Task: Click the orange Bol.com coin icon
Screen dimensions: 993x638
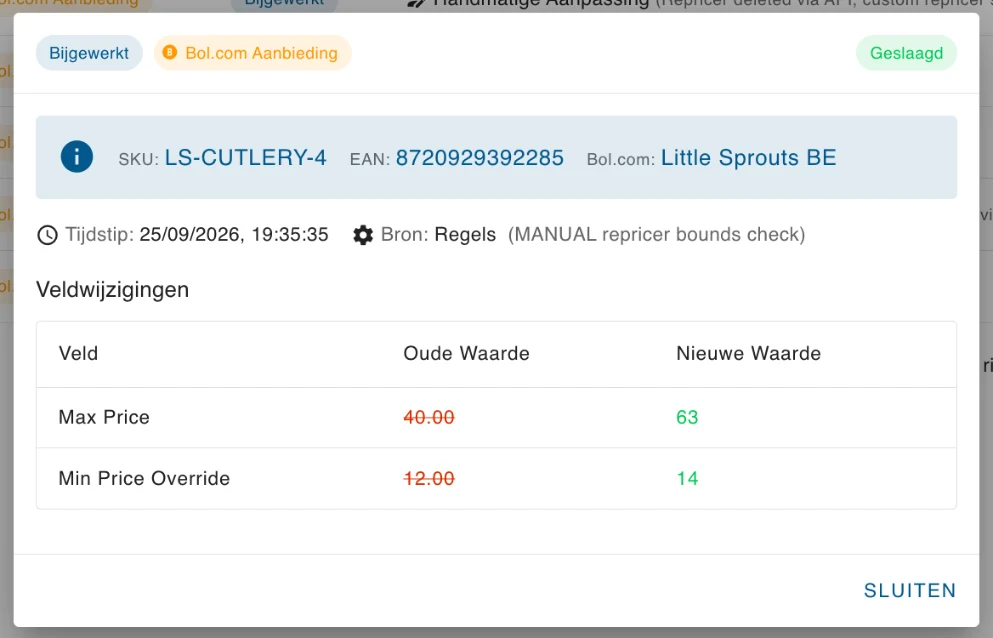Action: pos(170,53)
